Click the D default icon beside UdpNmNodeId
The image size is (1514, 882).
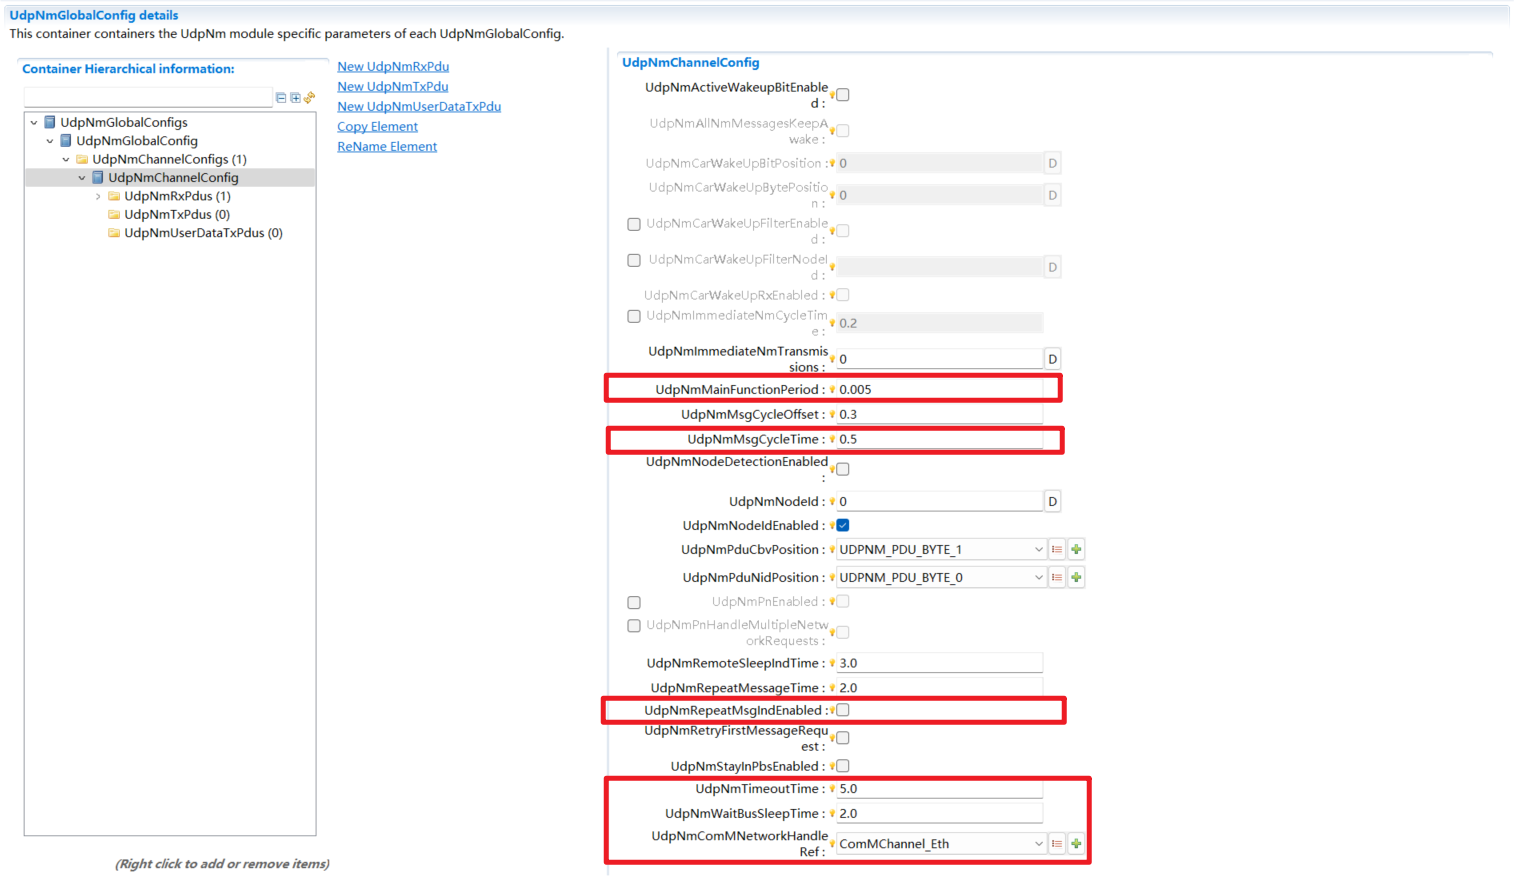[1051, 500]
